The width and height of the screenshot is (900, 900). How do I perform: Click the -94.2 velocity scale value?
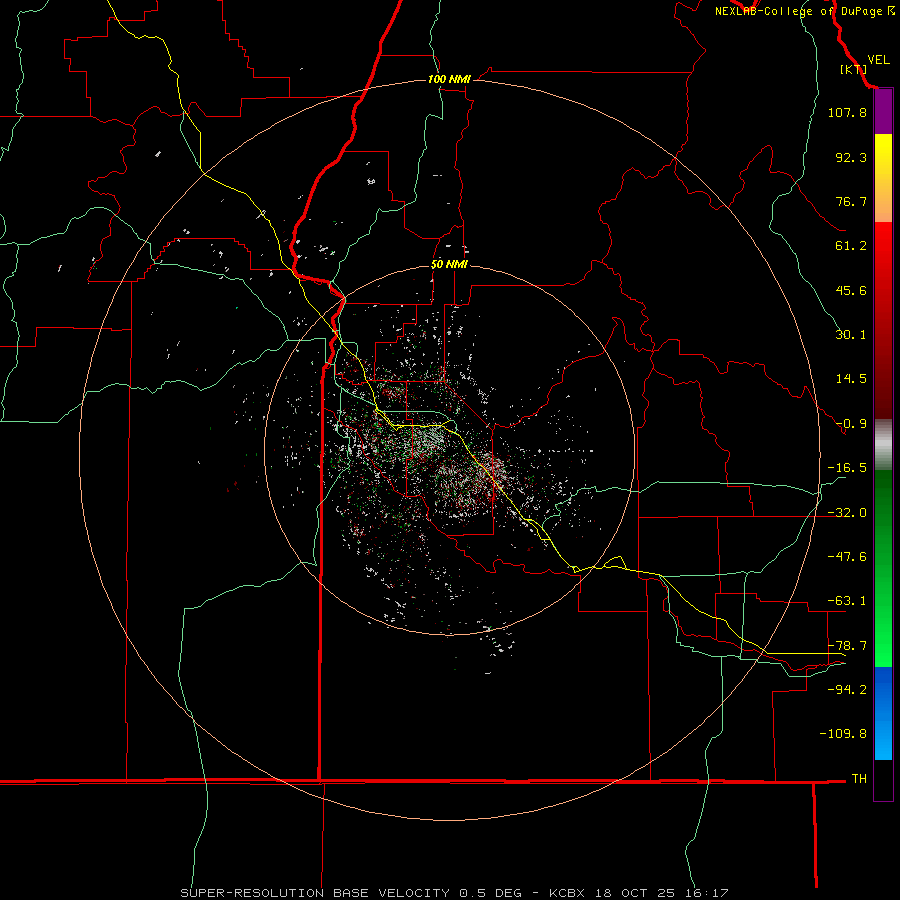[x=847, y=690]
